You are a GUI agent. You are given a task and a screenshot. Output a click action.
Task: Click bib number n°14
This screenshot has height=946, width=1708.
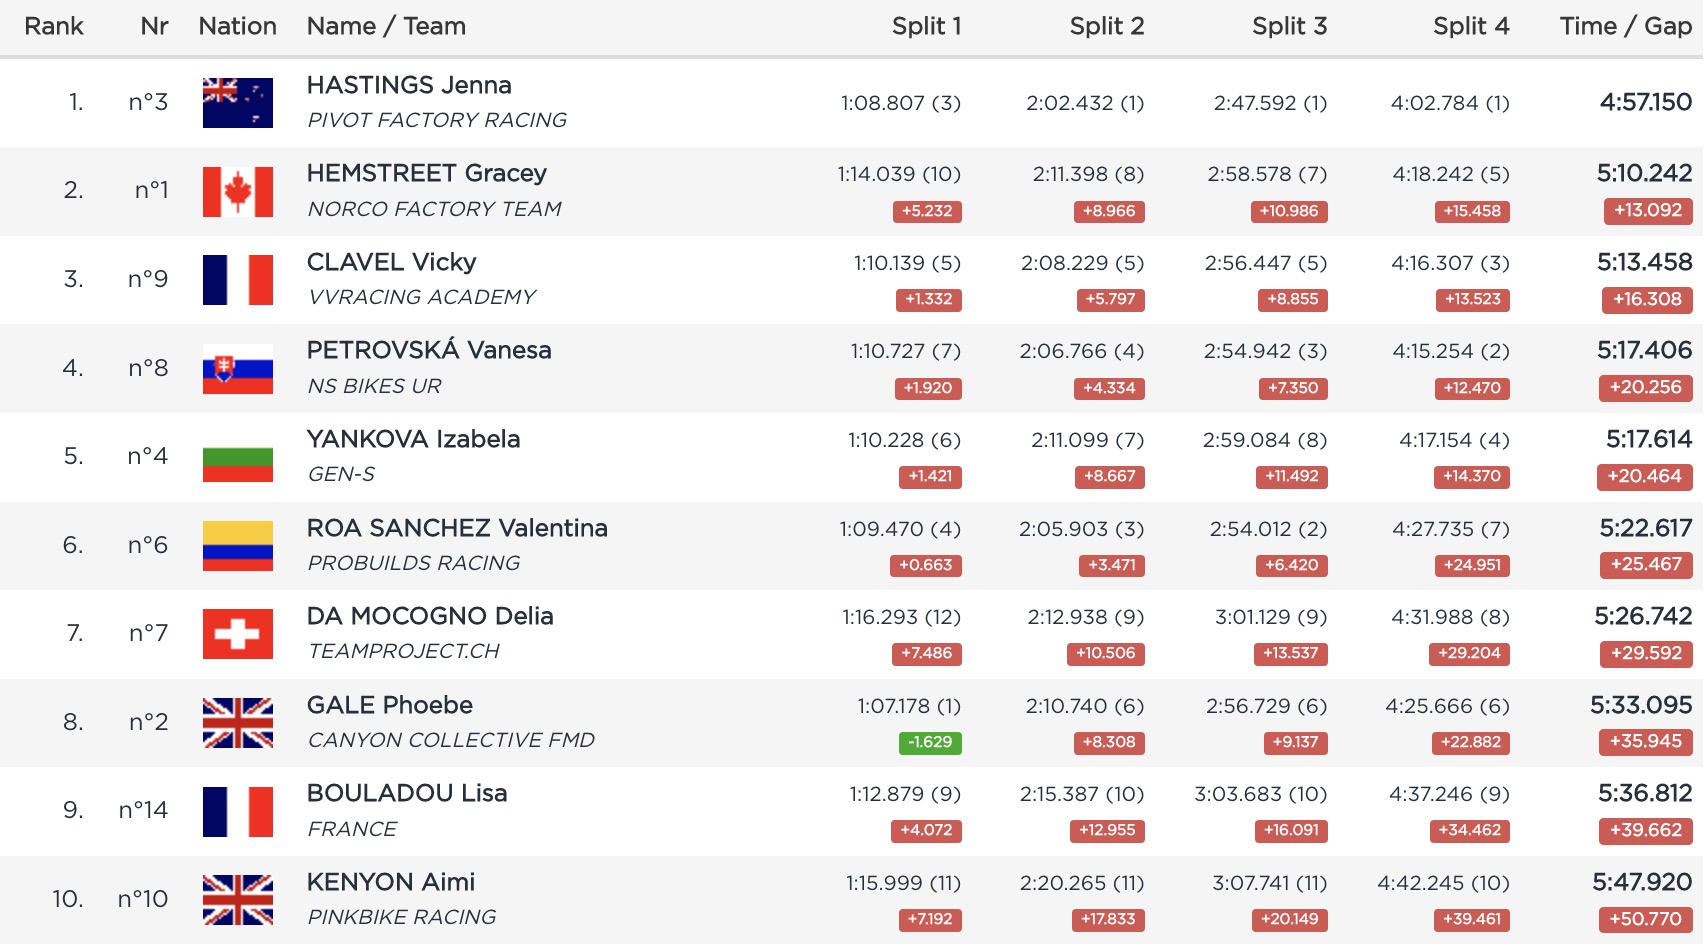[143, 810]
